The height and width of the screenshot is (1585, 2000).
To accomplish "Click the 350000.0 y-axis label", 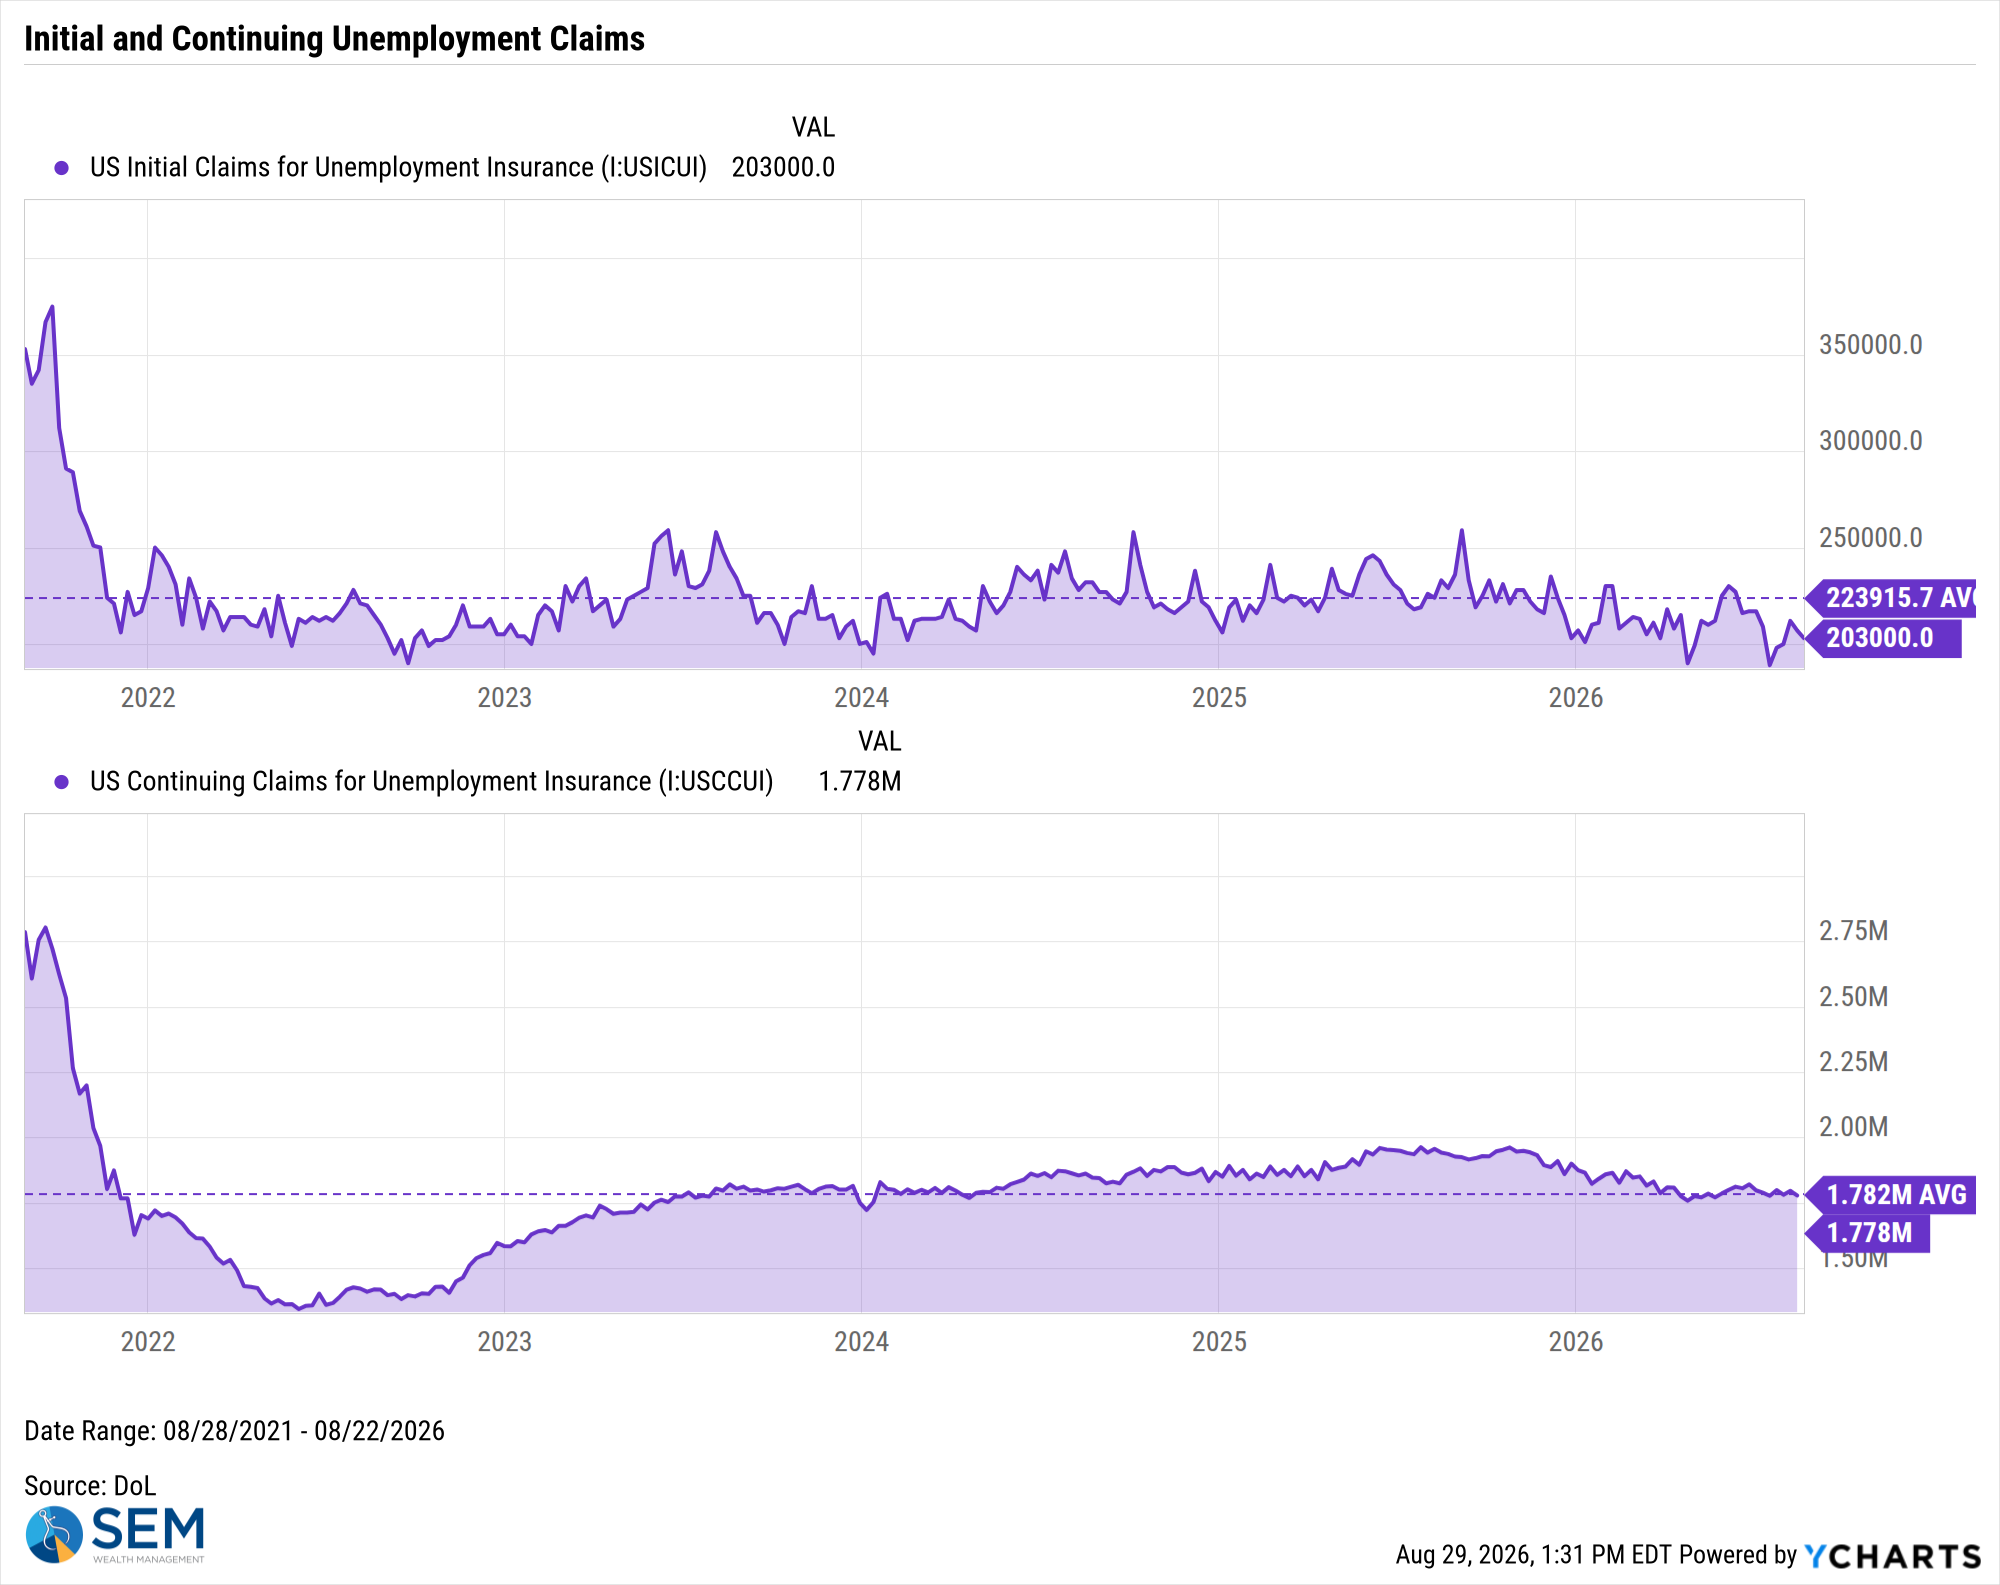I will (1870, 345).
